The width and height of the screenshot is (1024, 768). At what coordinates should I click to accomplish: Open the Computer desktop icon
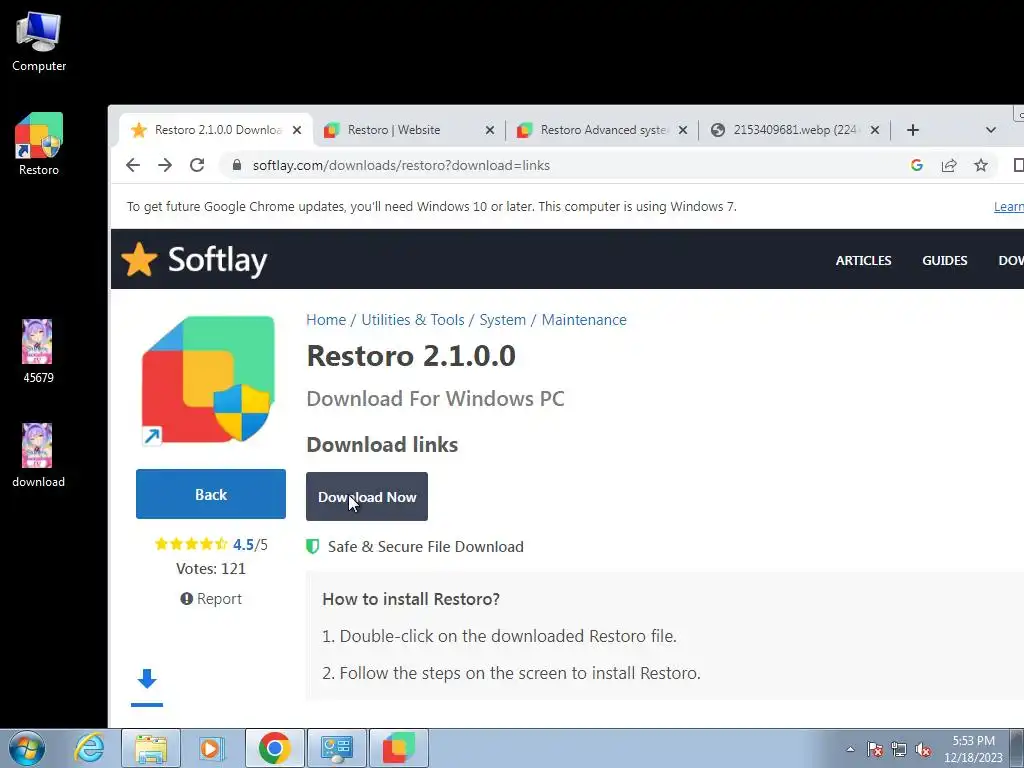(x=39, y=42)
